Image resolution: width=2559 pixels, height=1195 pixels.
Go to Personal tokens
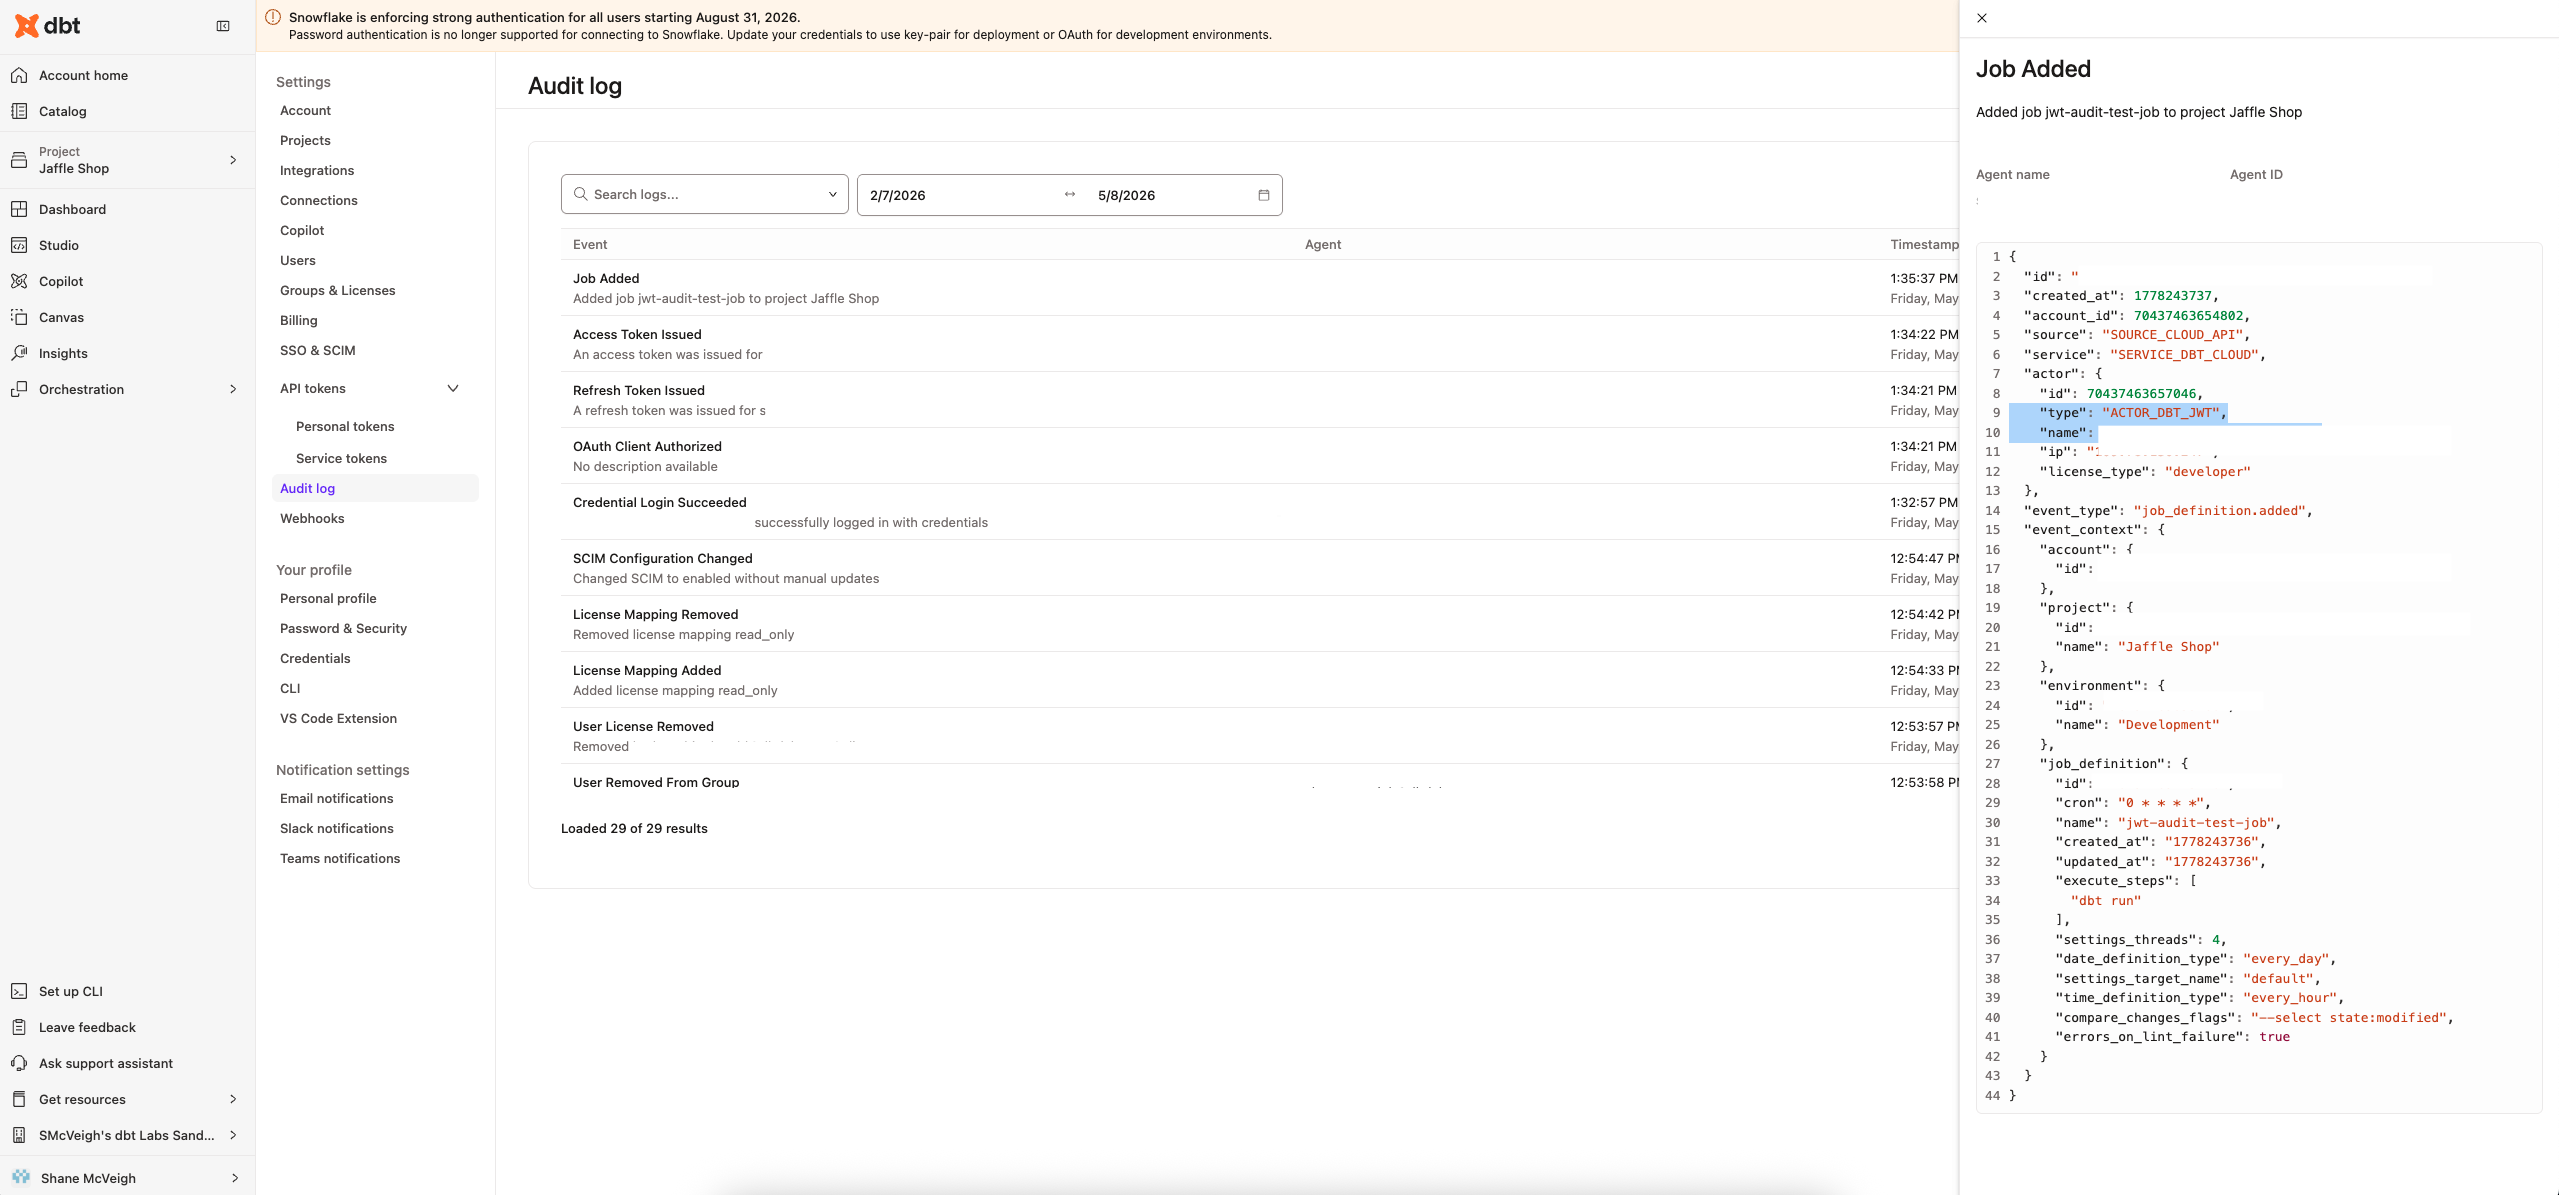coord(345,426)
